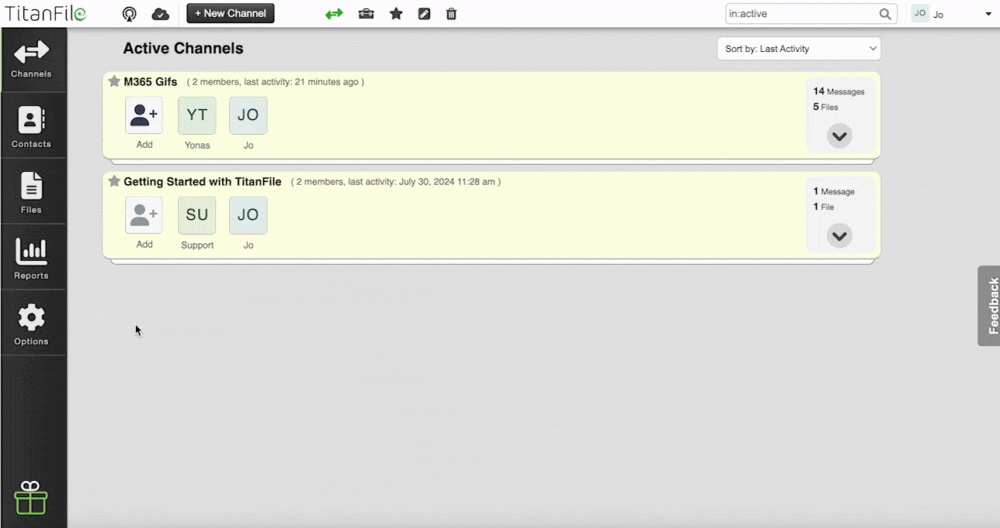Click the SU Support member avatar
The width and height of the screenshot is (1000, 528).
[197, 215]
